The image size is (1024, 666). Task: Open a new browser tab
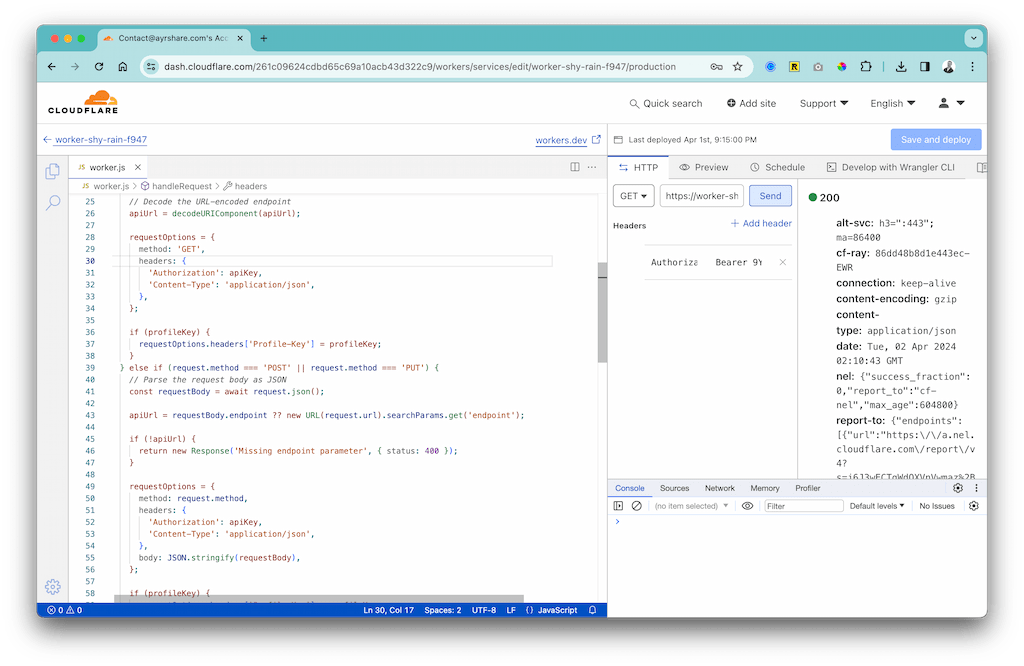pos(264,39)
